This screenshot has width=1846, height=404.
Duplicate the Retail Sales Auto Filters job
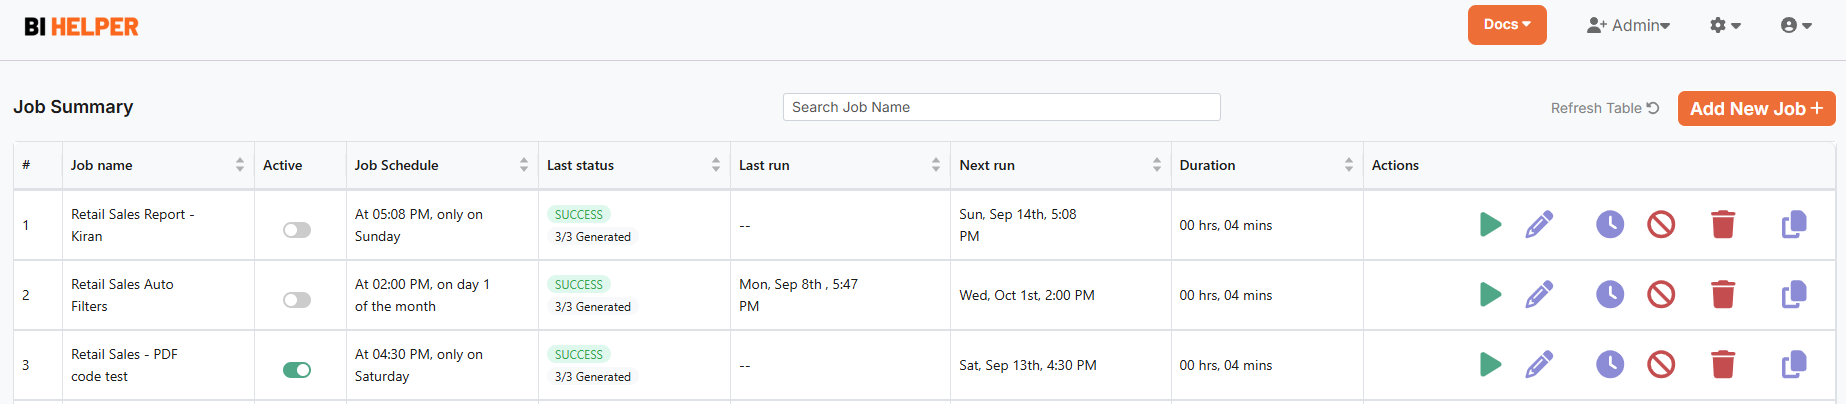(1794, 295)
